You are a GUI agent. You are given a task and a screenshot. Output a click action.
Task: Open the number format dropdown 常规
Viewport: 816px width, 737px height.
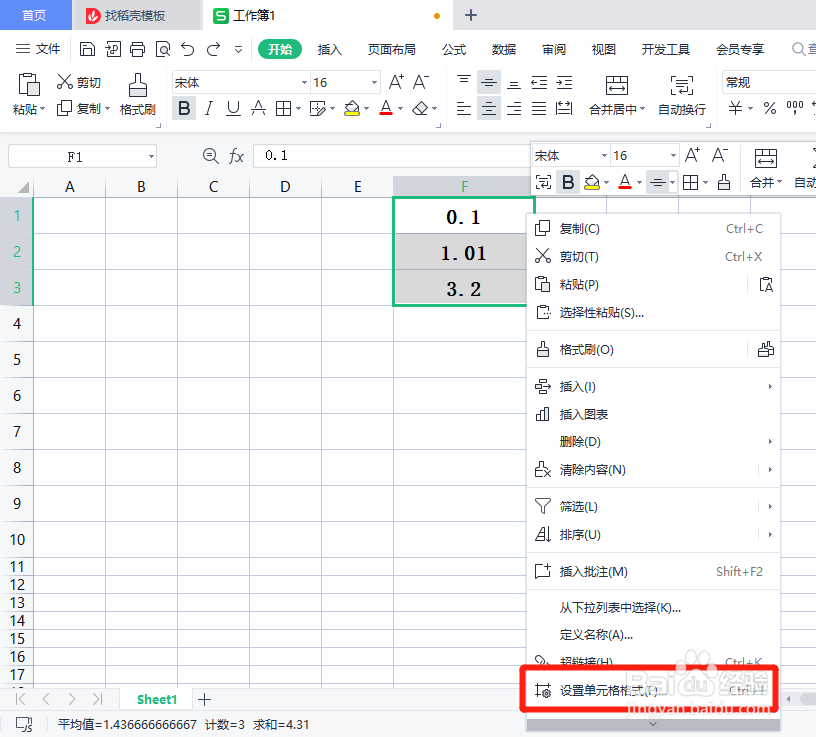pos(769,82)
